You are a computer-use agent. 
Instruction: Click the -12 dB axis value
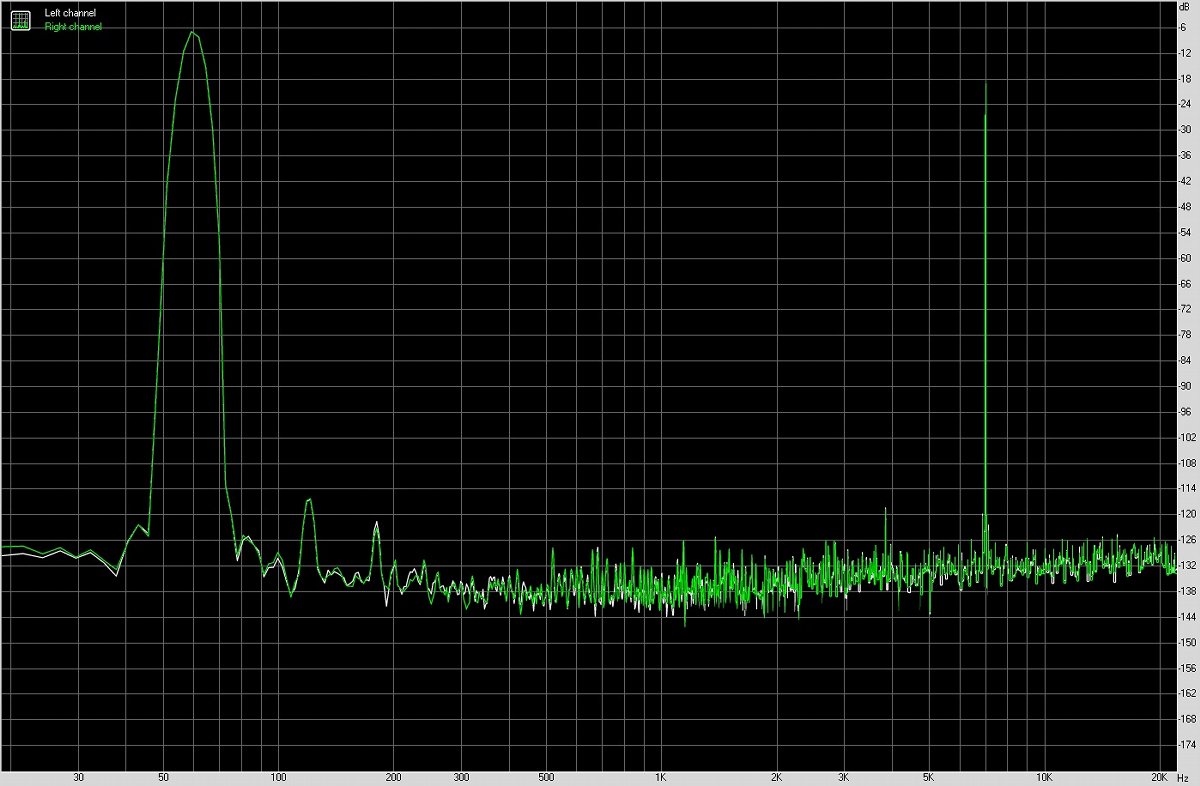[x=1186, y=53]
